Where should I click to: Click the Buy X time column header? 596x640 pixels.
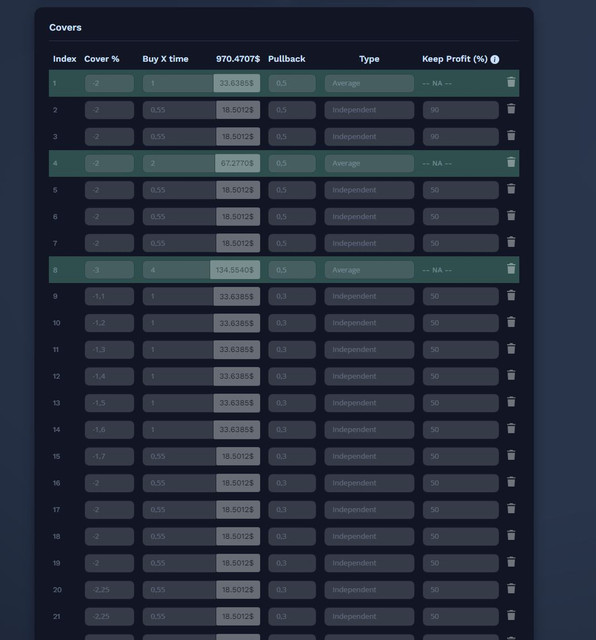click(165, 59)
